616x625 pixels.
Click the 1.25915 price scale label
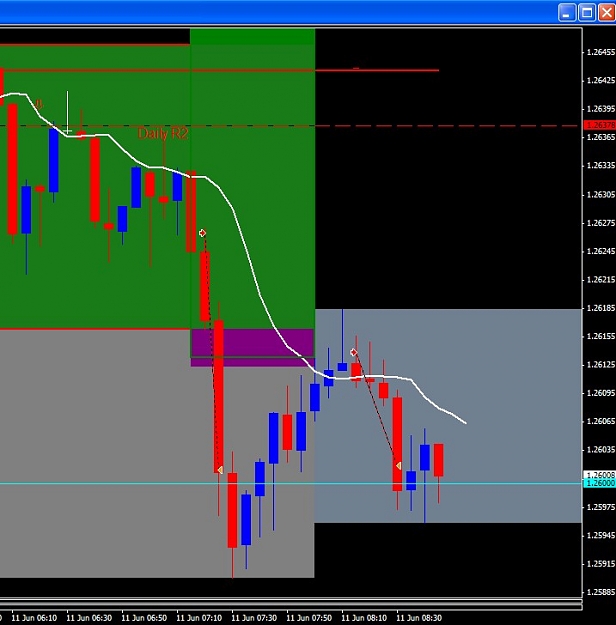click(x=601, y=564)
